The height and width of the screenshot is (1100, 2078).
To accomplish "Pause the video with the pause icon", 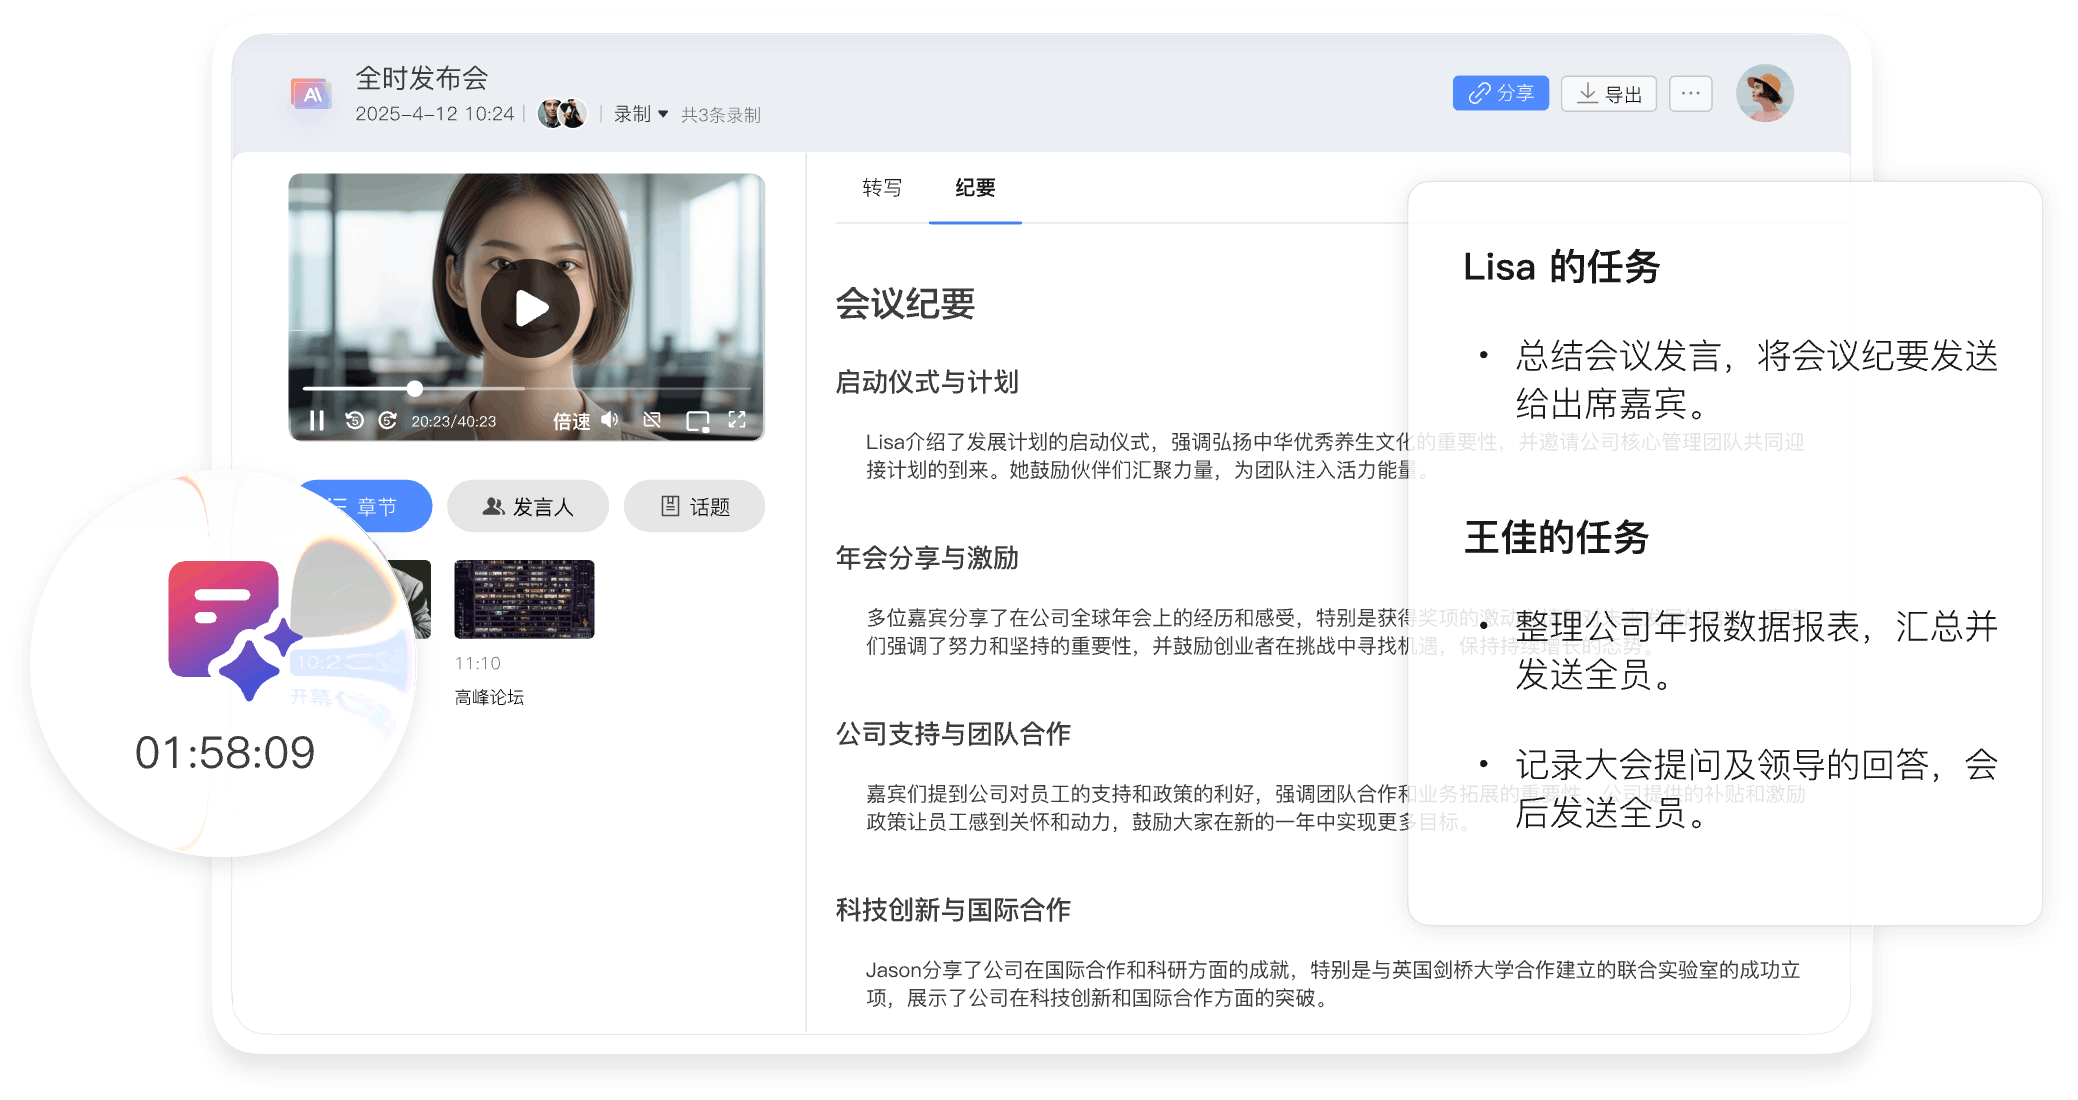I will tap(317, 421).
